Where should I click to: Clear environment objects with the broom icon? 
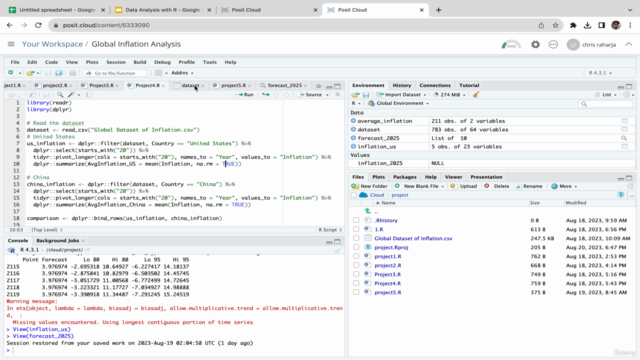[x=476, y=95]
